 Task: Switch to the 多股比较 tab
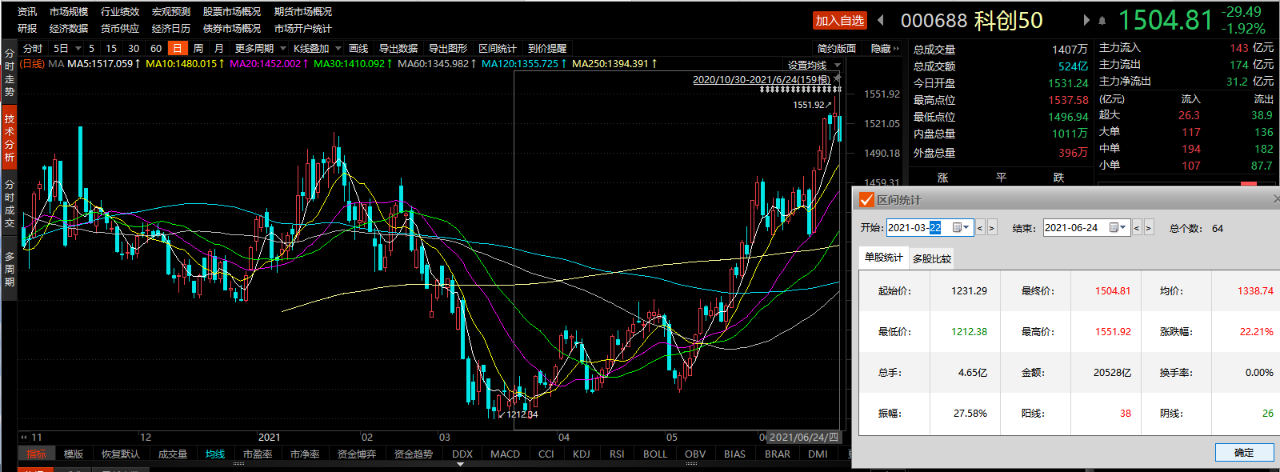(x=931, y=258)
